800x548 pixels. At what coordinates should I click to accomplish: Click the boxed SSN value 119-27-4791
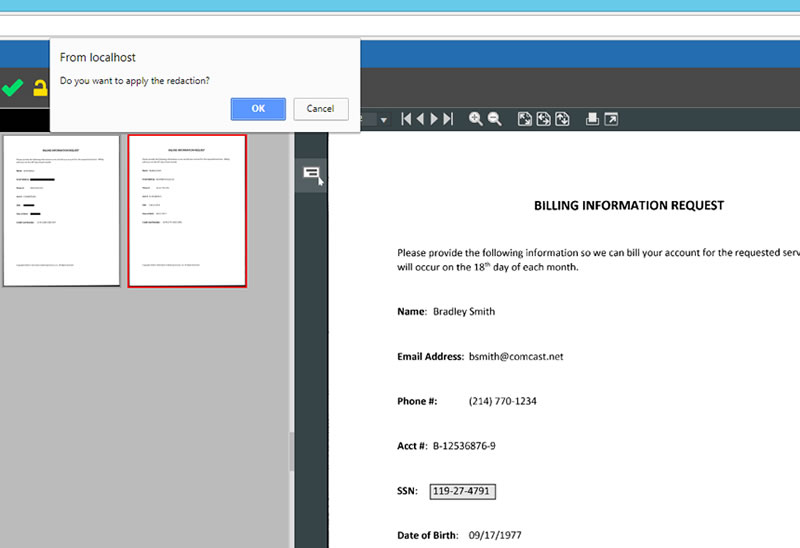coord(463,491)
